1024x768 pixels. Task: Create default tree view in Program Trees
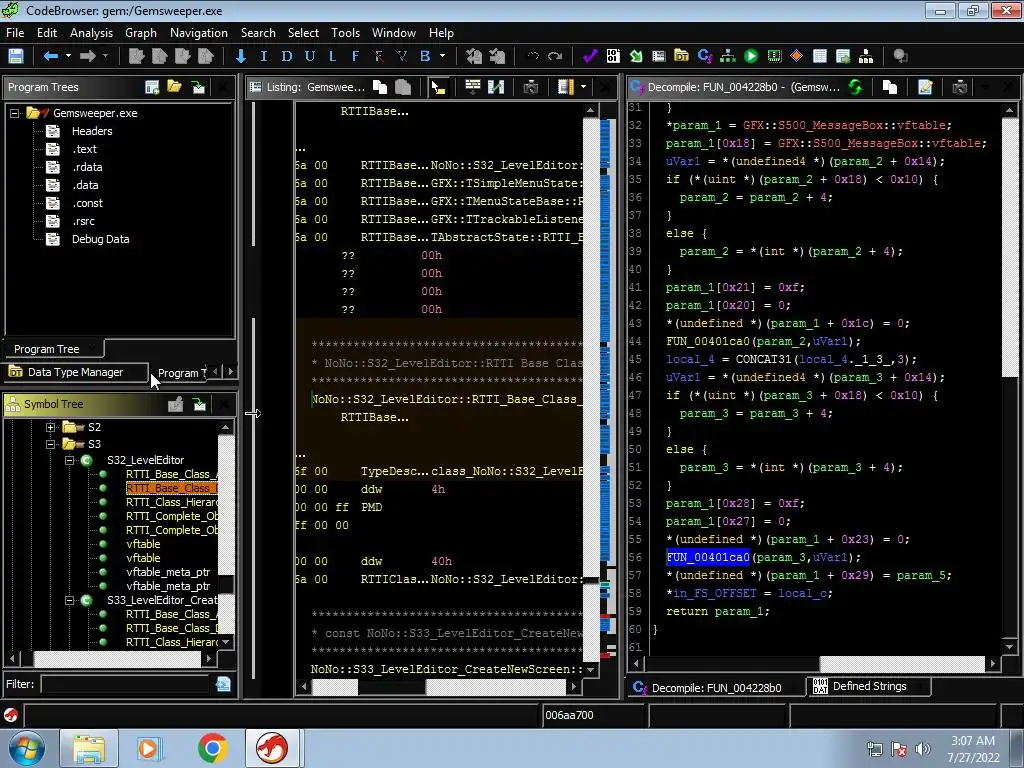[x=152, y=87]
